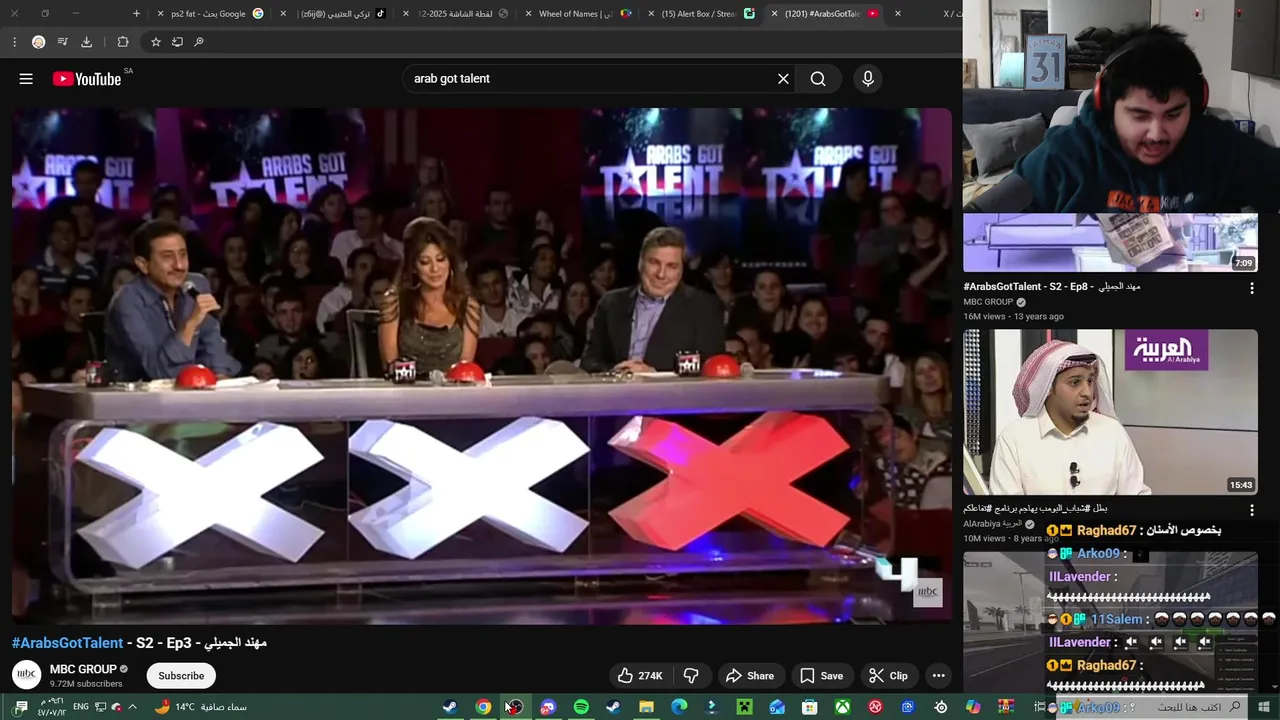1280x720 pixels.
Task: Create a Clip of the video
Action: click(x=888, y=676)
